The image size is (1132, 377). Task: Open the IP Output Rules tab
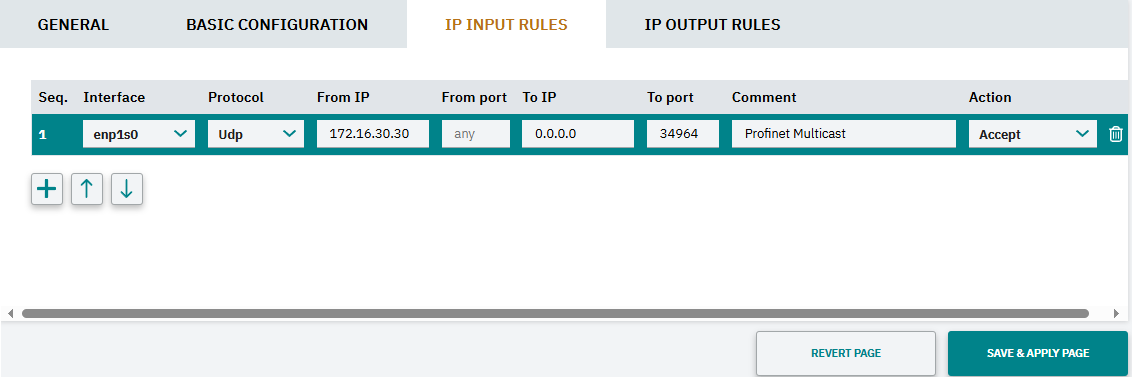coord(712,24)
